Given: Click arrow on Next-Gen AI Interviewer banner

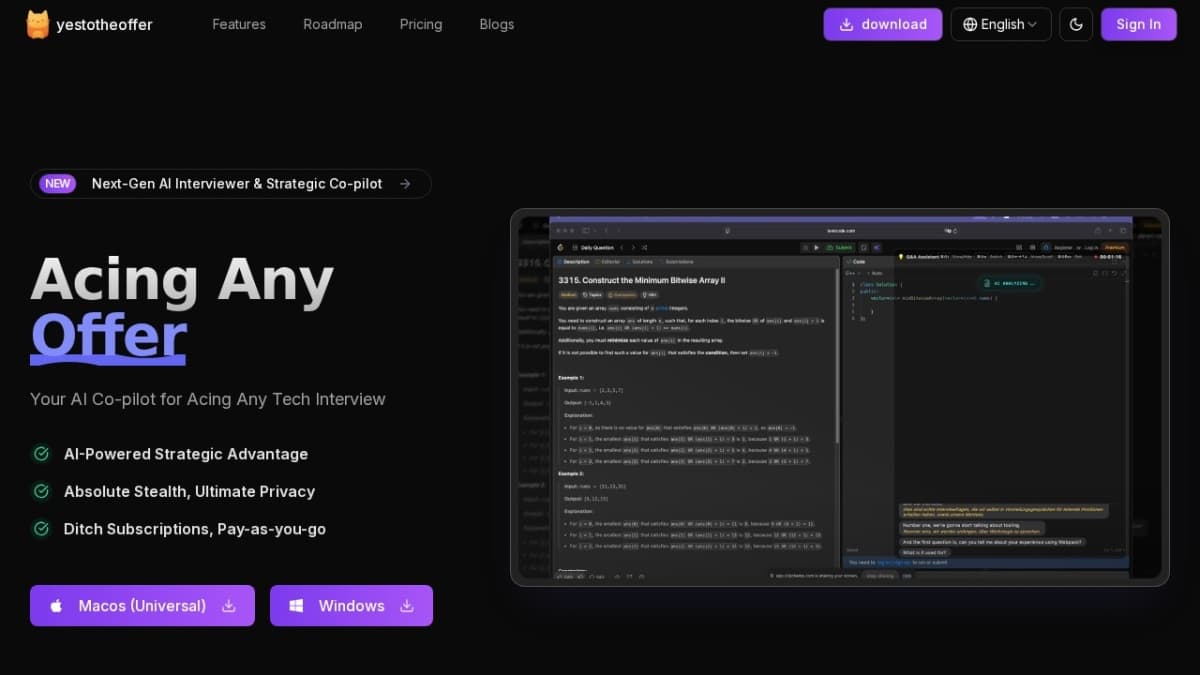Looking at the screenshot, I should coord(405,183).
